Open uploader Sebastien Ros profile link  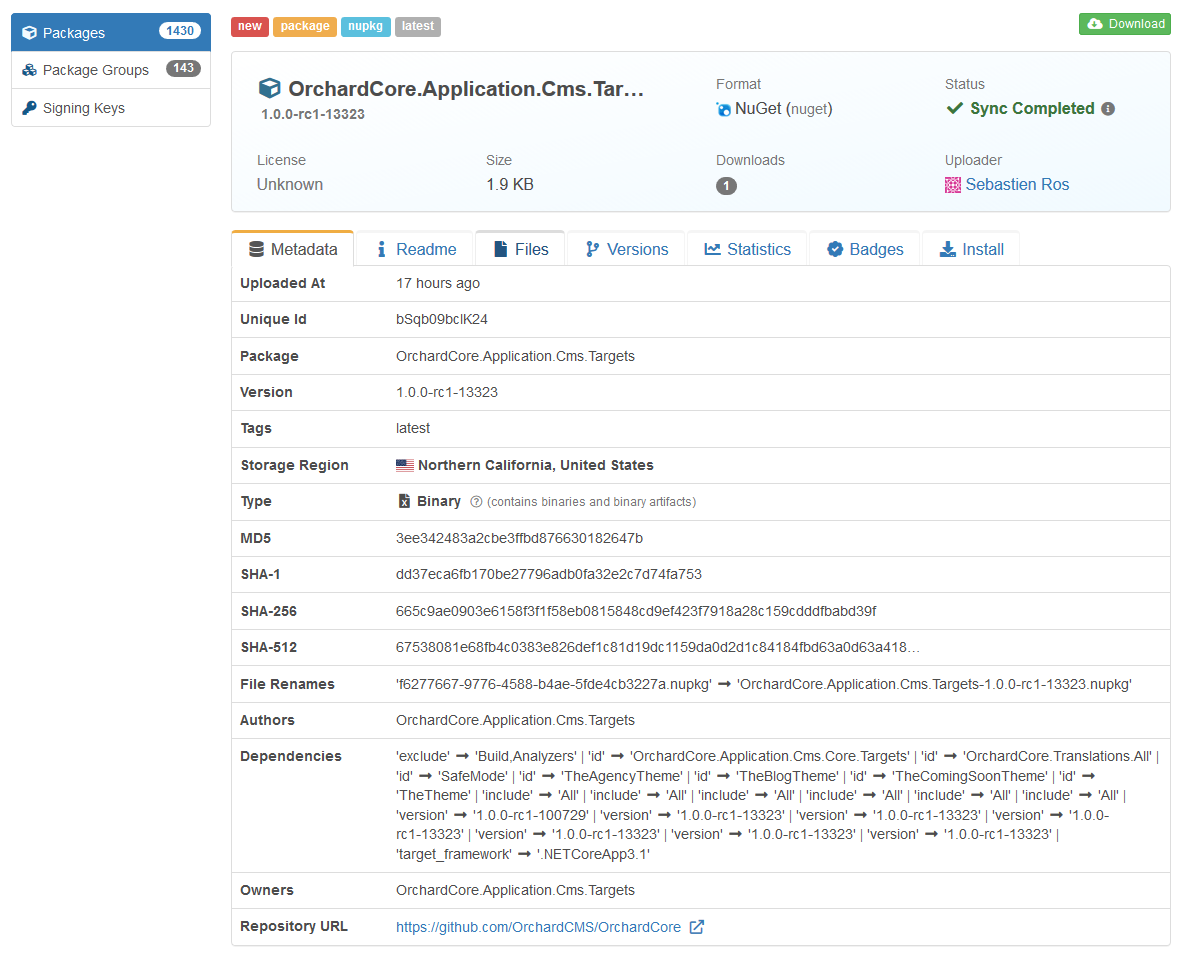1017,185
